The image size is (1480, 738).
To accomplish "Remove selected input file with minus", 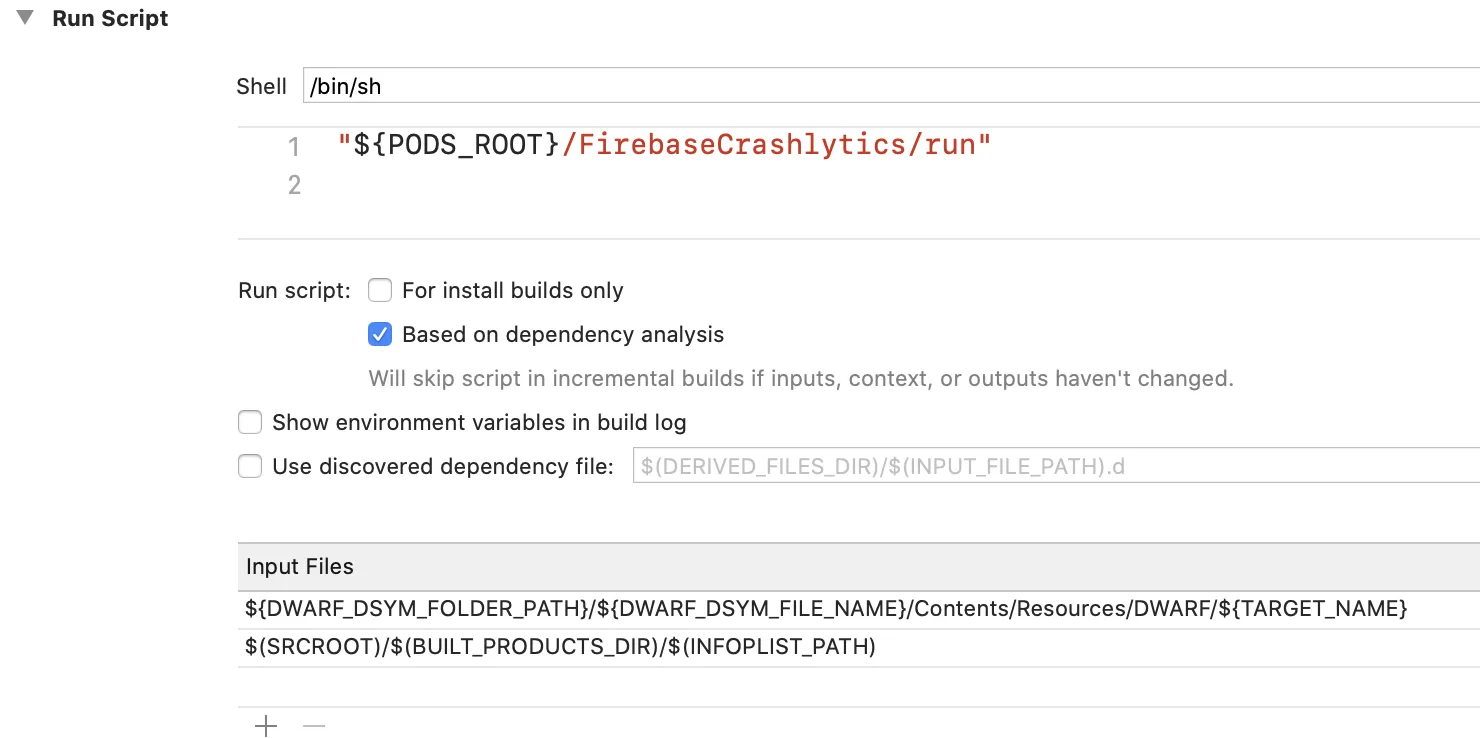I will tap(314, 726).
